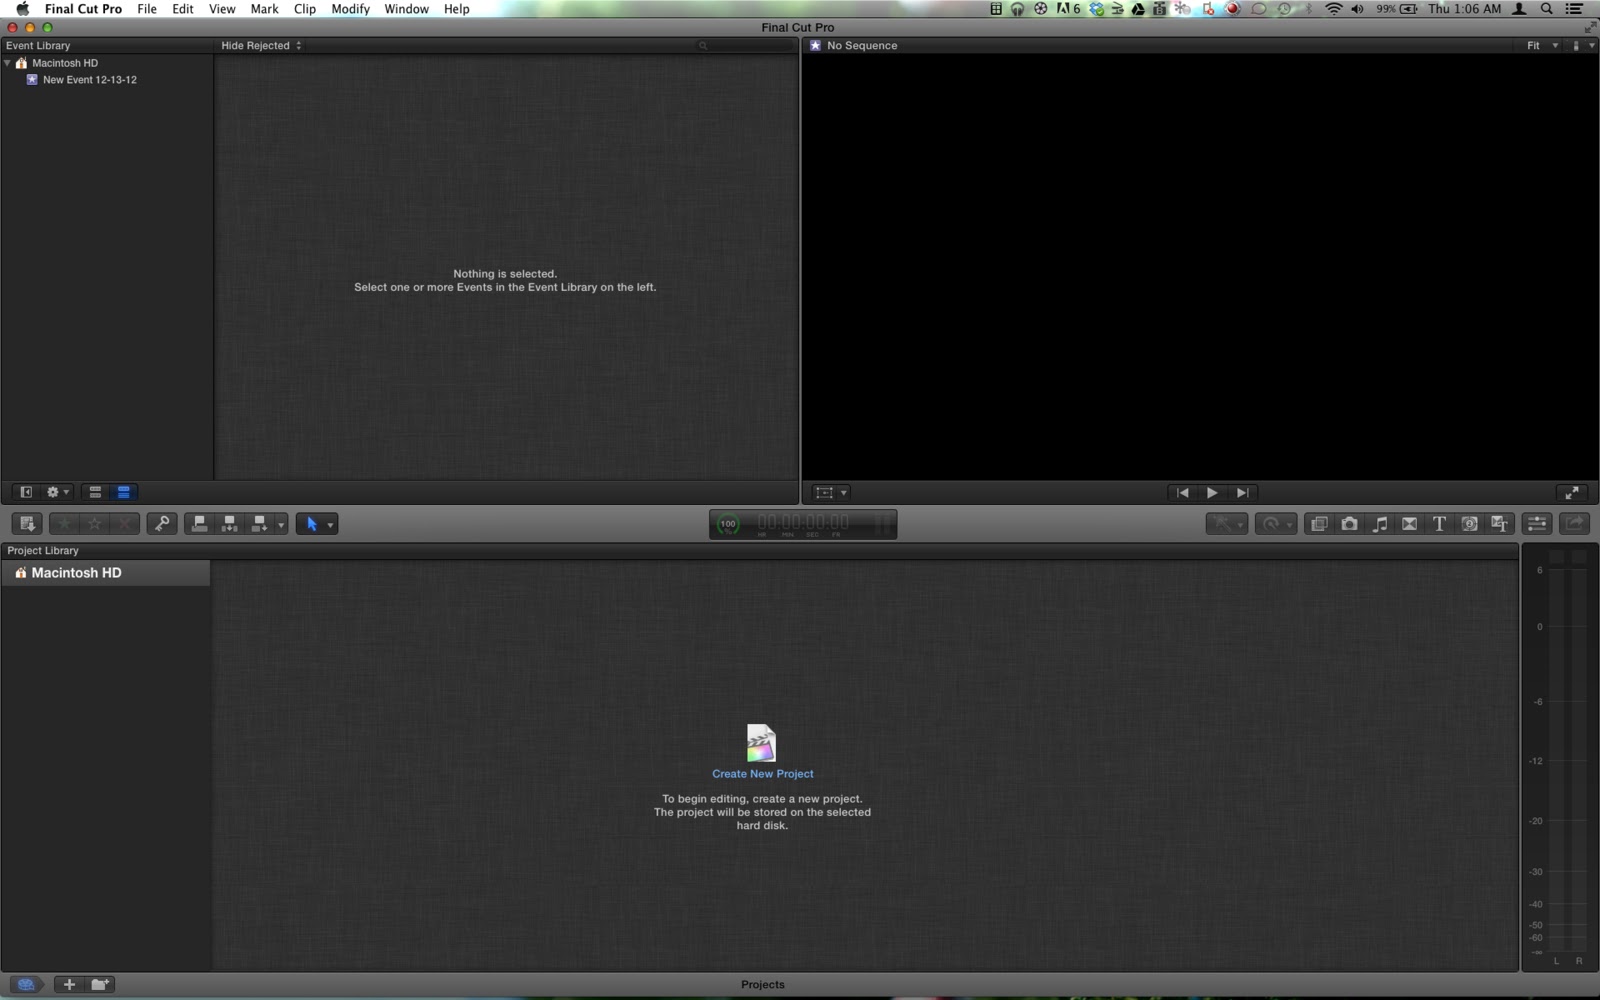Open Notification Center list icon
Image resolution: width=1600 pixels, height=1000 pixels.
coord(1573,9)
